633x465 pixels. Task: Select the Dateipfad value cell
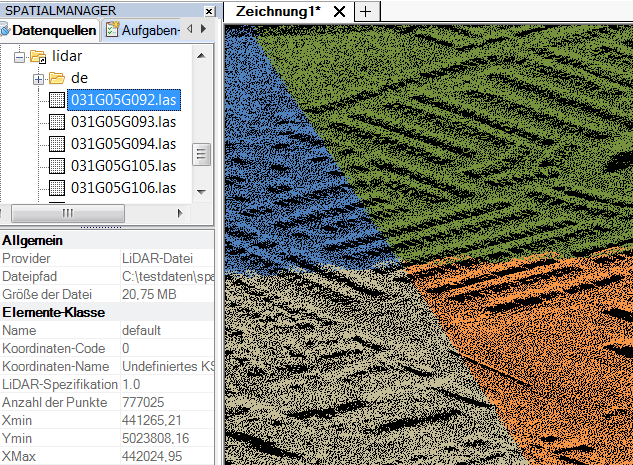167,276
